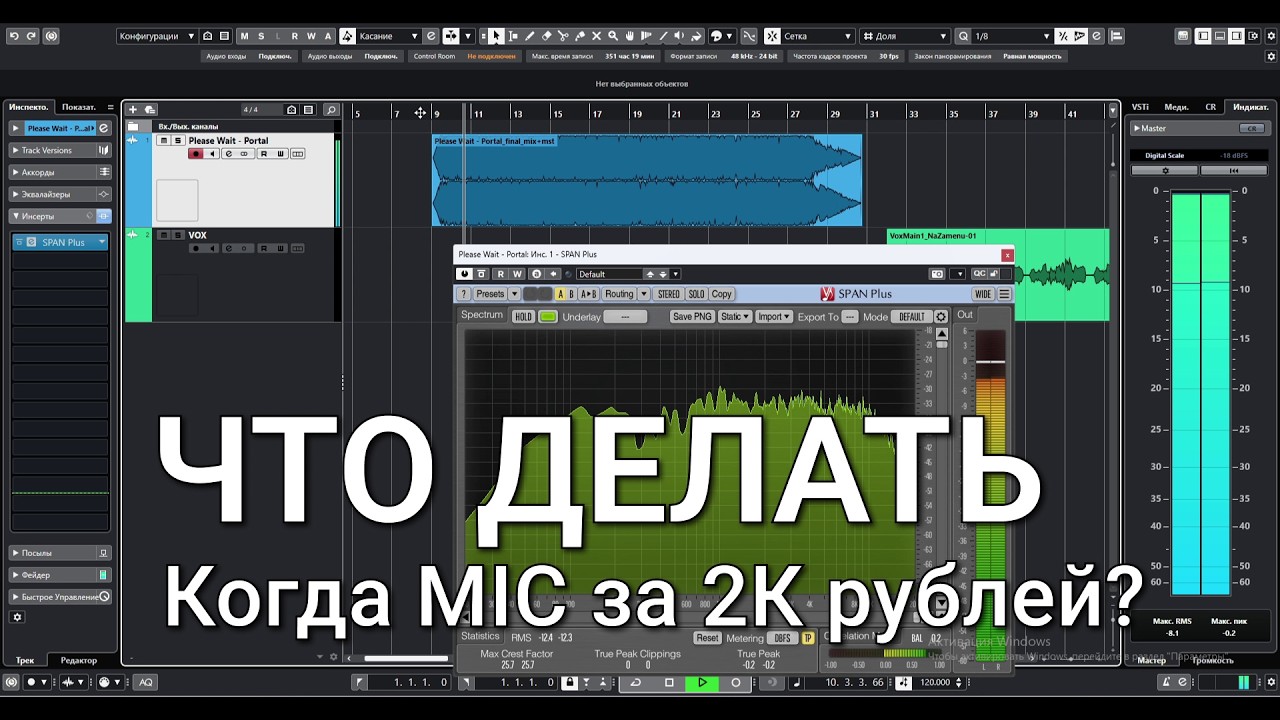Select the Громкость tab at bottom right

coord(1213,660)
